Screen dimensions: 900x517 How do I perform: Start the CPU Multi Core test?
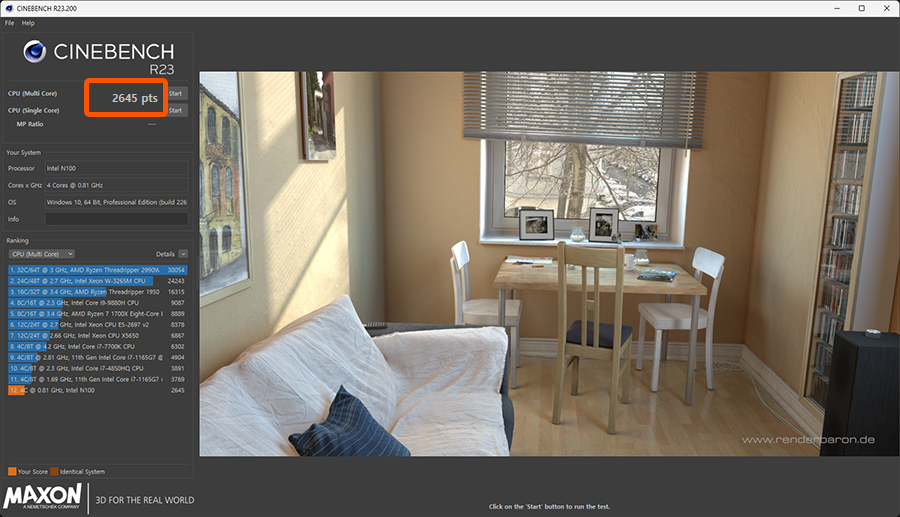[176, 94]
